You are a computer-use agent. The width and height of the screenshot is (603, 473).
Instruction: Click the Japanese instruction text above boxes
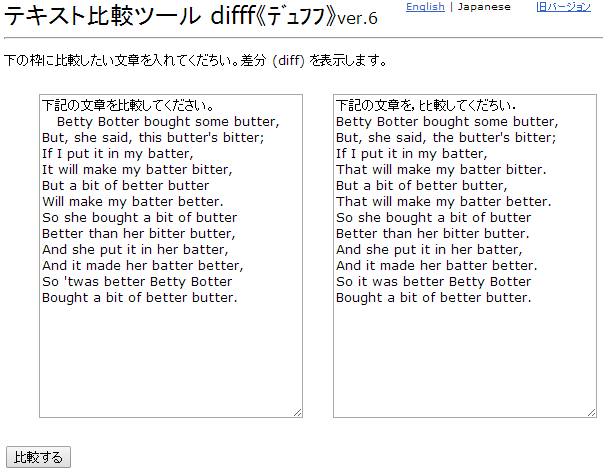pyautogui.click(x=195, y=61)
